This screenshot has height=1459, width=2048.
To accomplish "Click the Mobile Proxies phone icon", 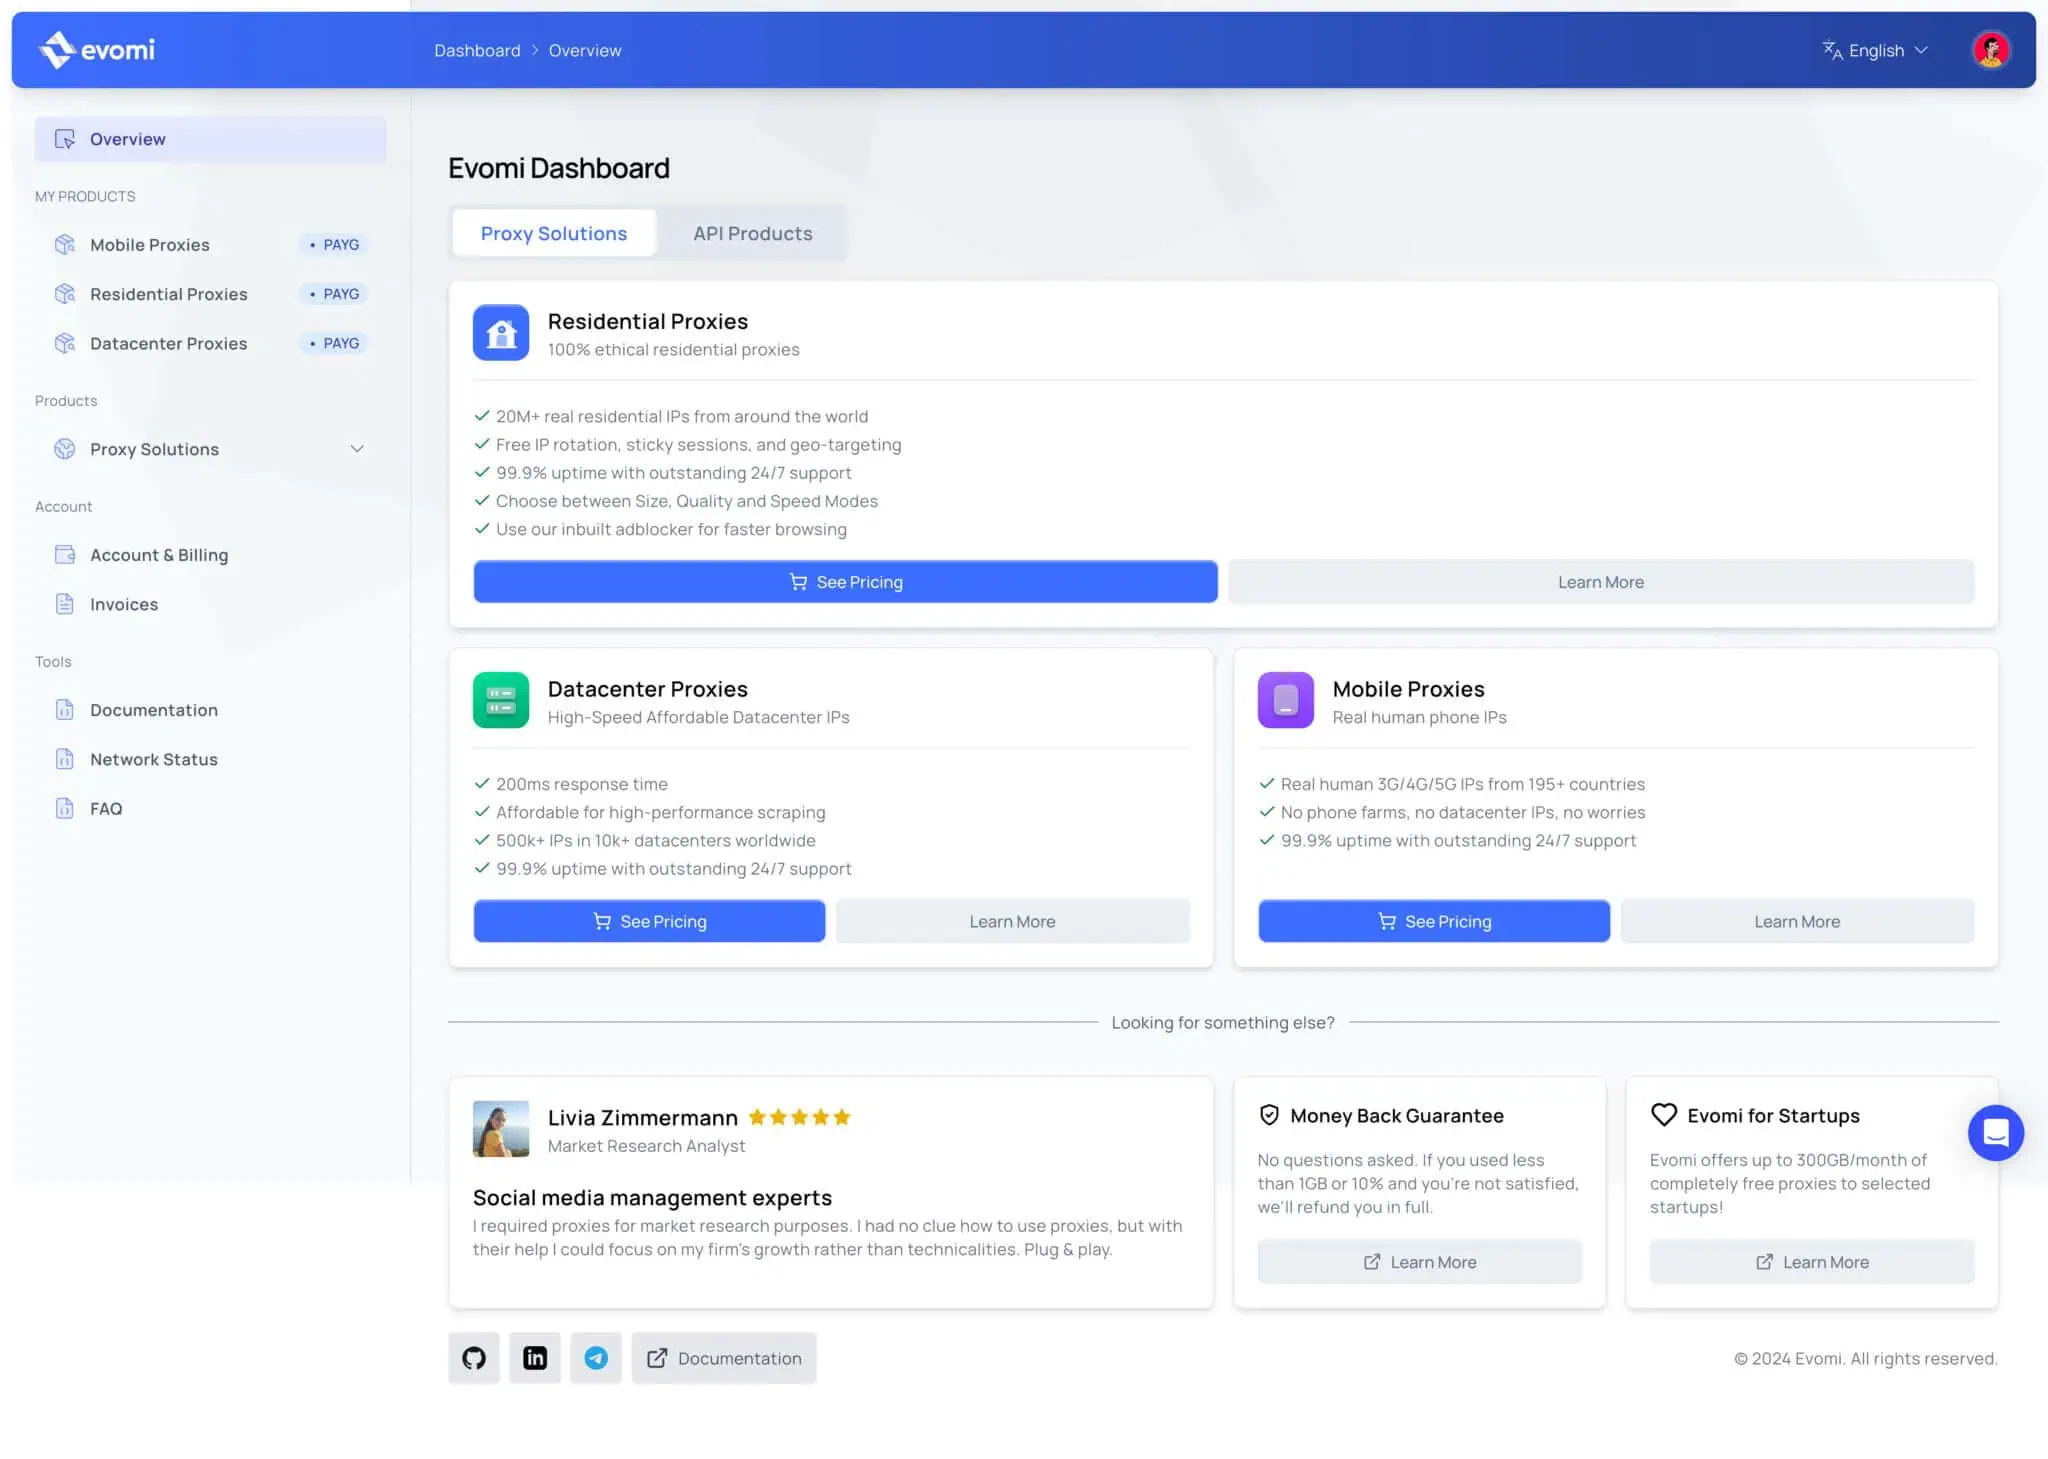I will [1286, 700].
